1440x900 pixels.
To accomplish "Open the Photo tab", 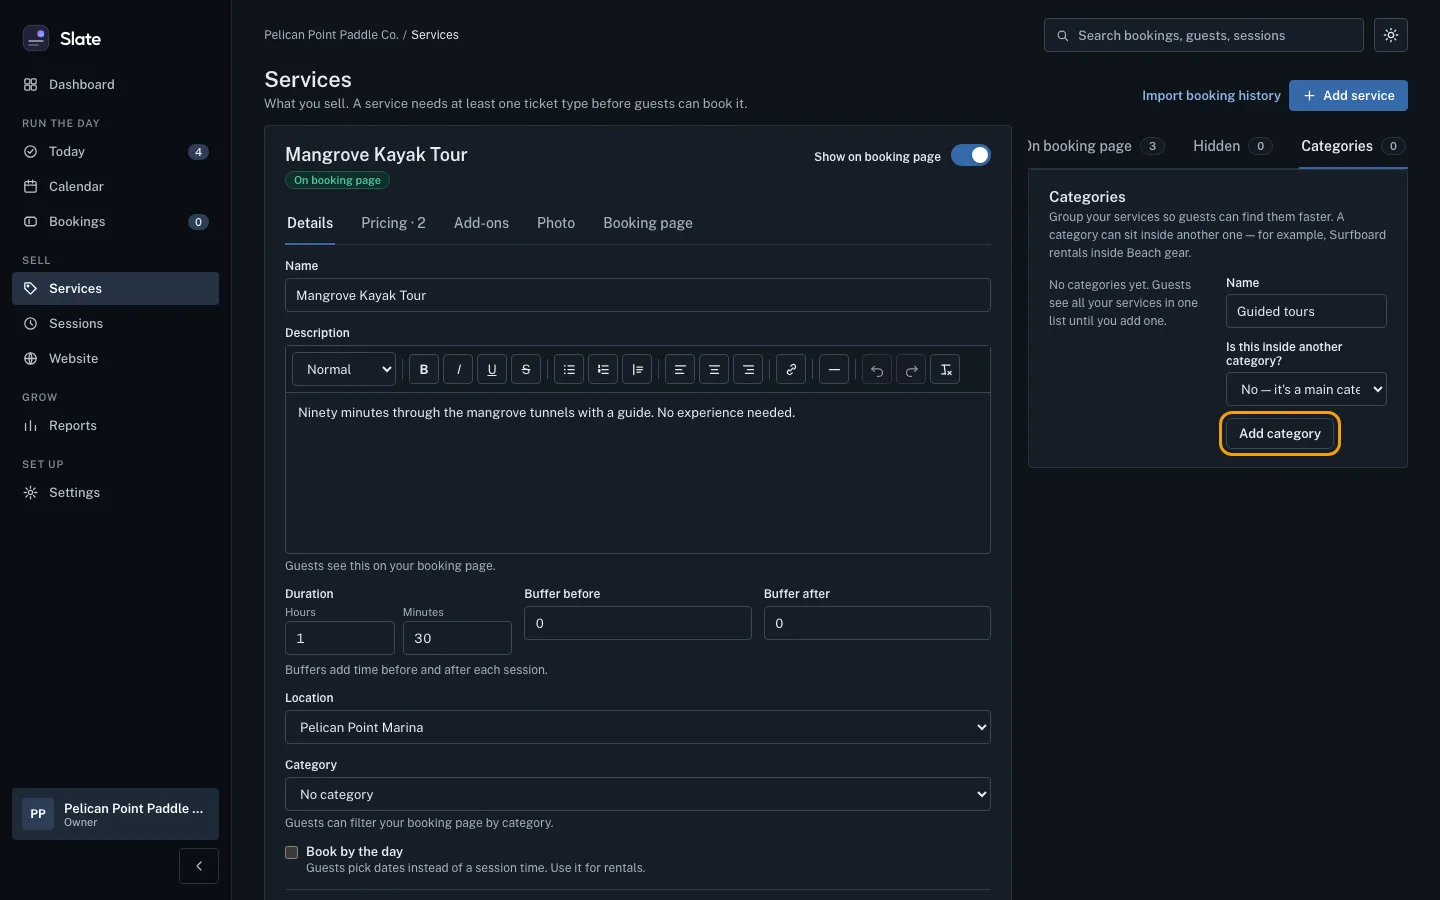I will click(556, 223).
